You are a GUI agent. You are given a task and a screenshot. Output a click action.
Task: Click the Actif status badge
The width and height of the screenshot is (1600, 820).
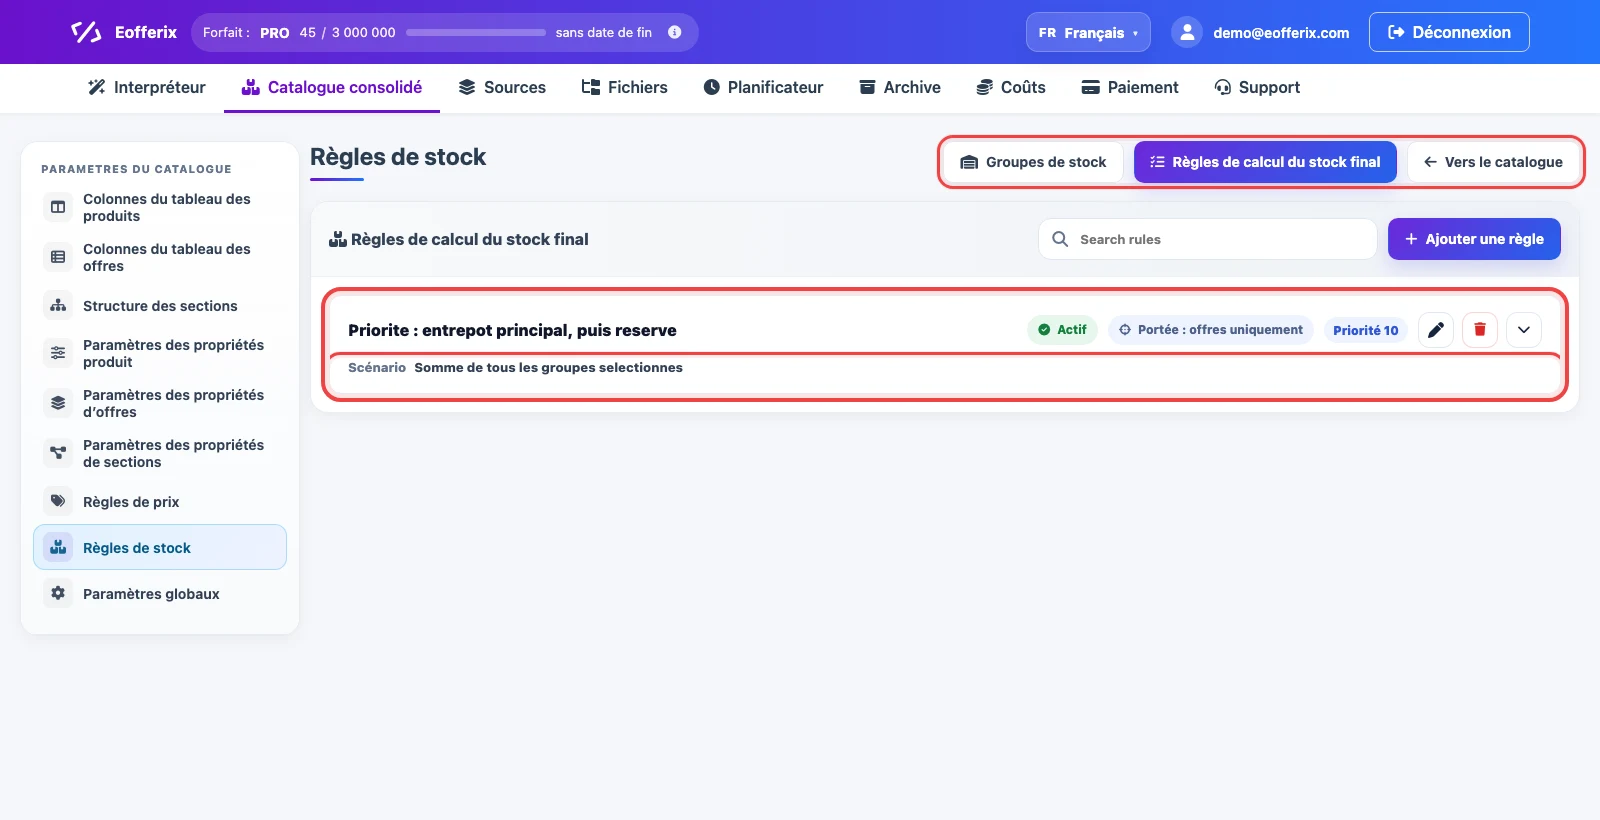click(1062, 330)
